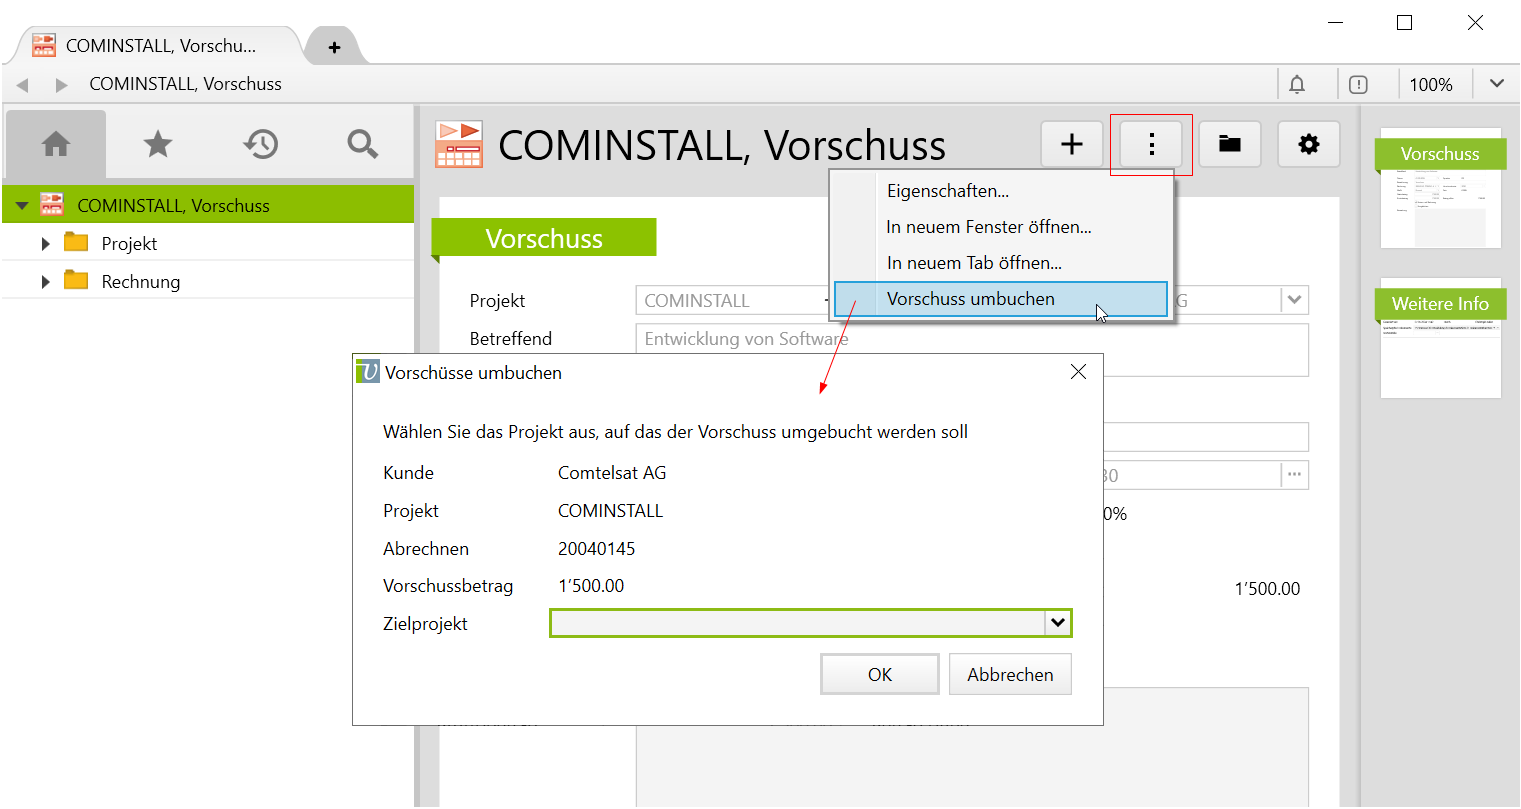Click the notification bell icon
1521x809 pixels.
coord(1297,85)
